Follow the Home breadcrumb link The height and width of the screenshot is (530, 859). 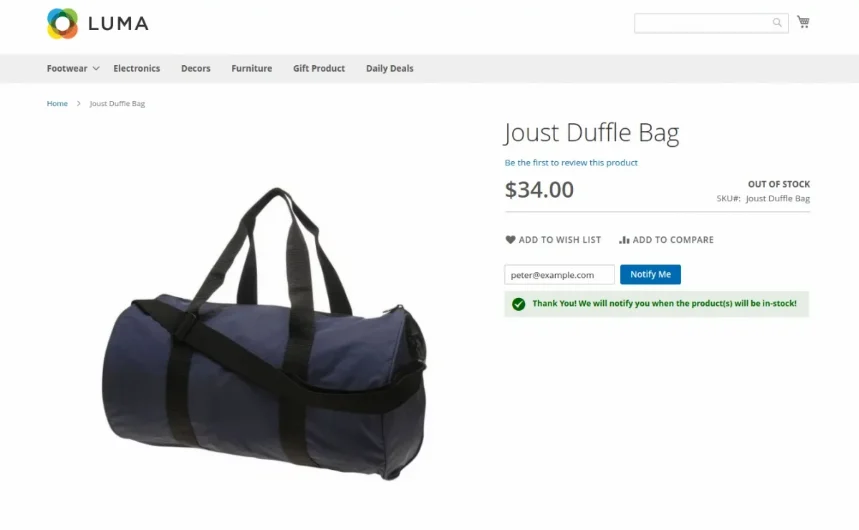[57, 103]
